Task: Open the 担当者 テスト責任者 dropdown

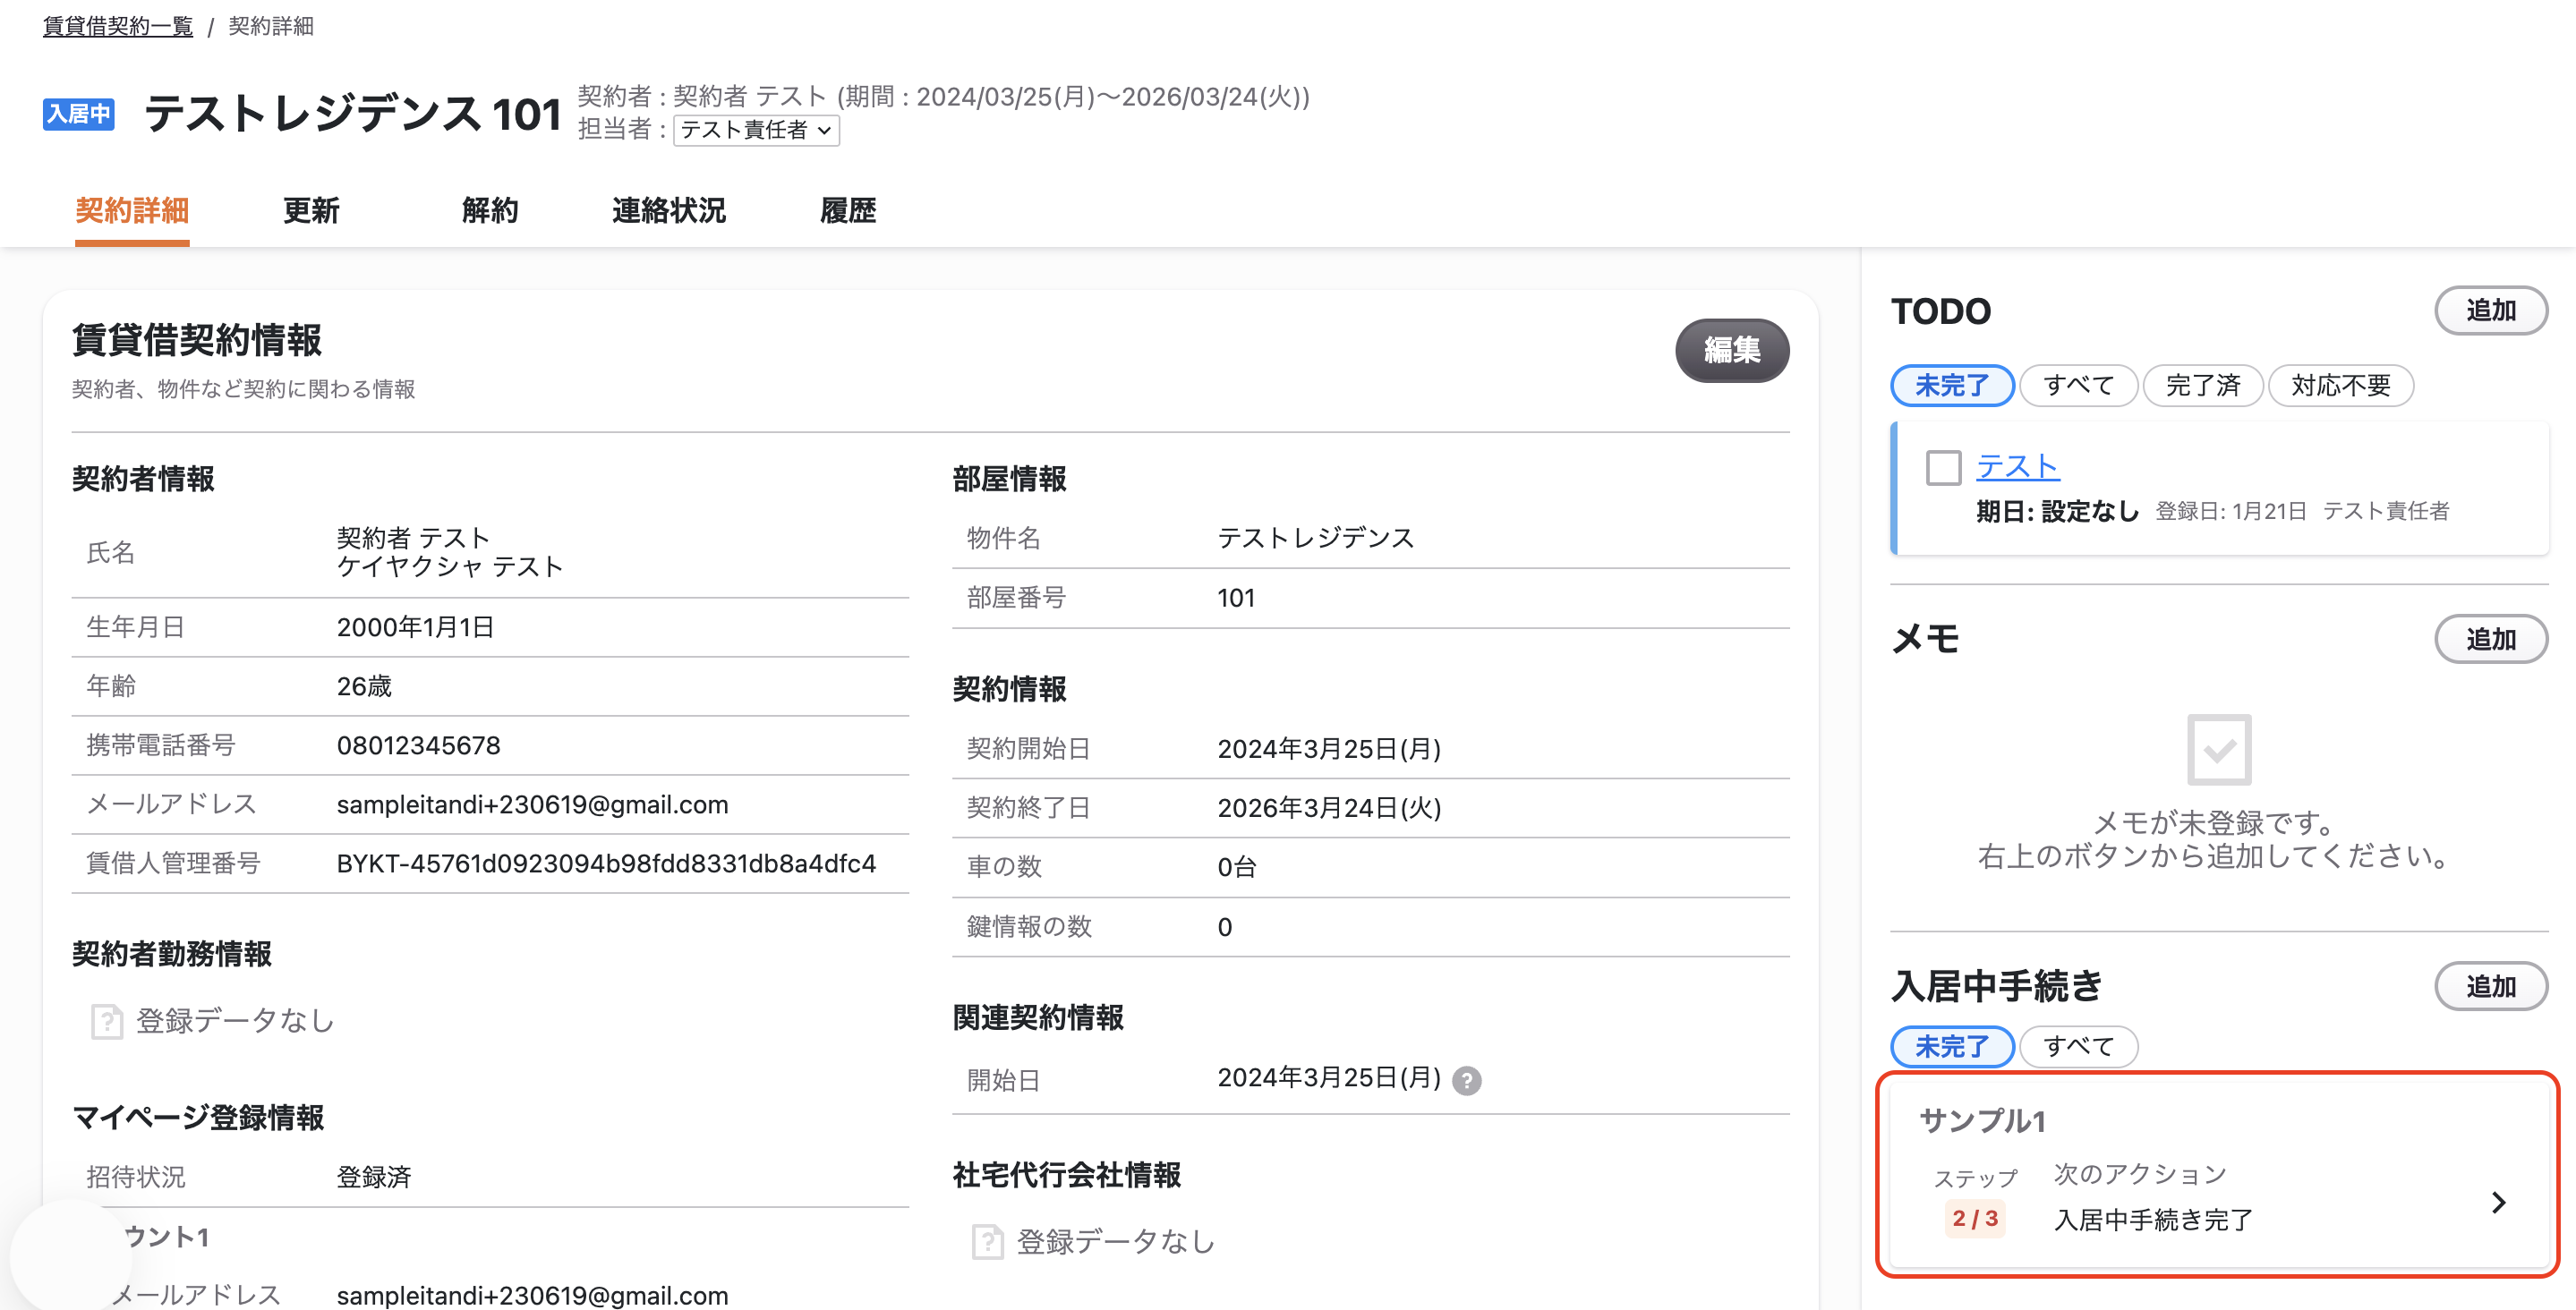Action: click(x=756, y=130)
